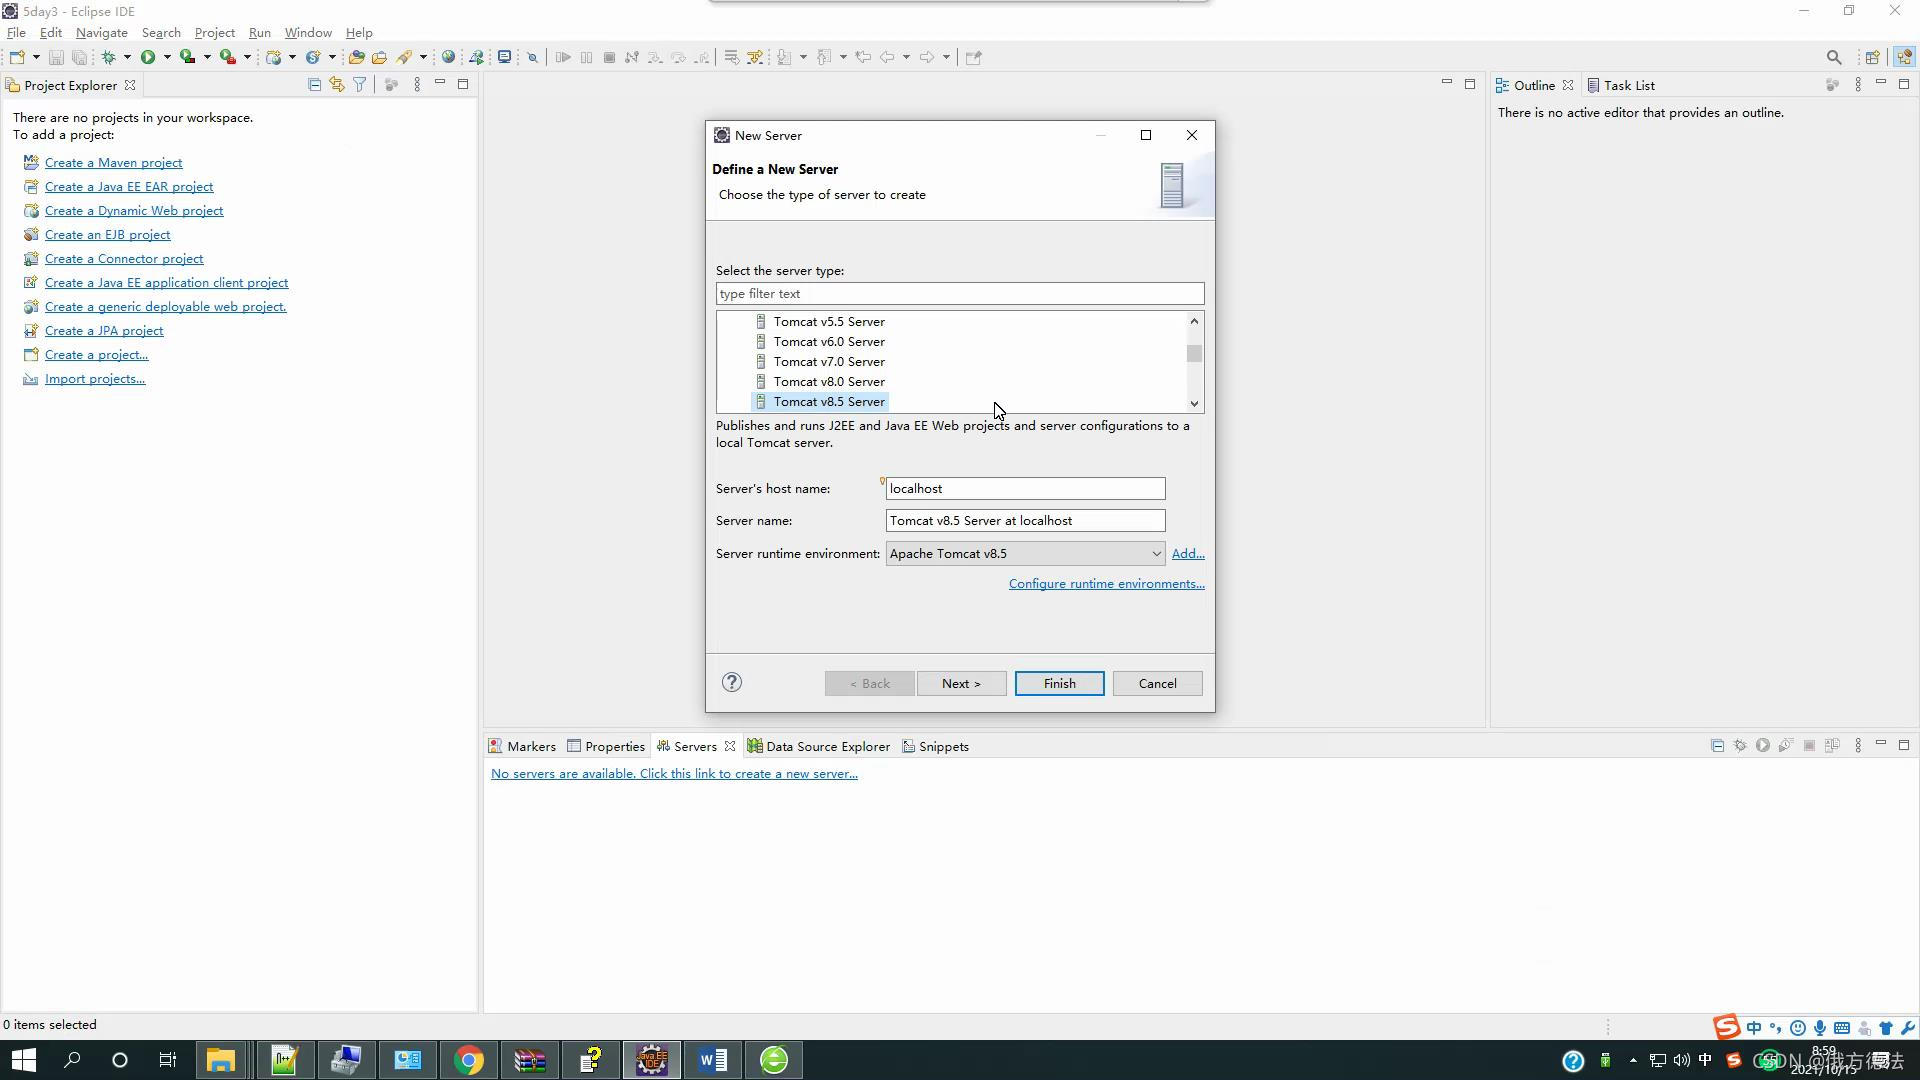1920x1080 pixels.
Task: Click the Terminate stop toolbar icon
Action: click(609, 57)
